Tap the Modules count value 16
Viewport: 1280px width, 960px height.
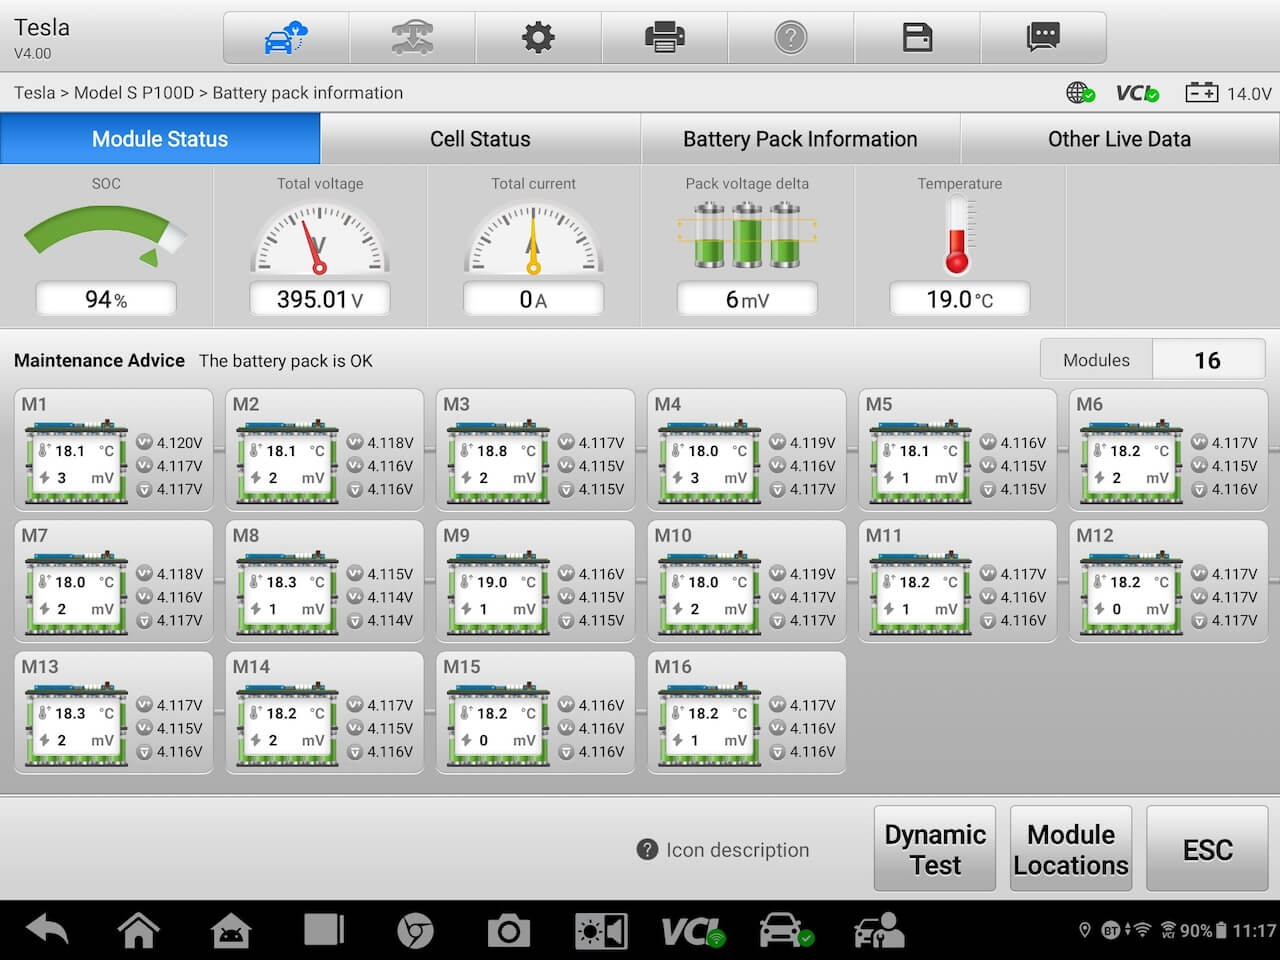point(1208,360)
